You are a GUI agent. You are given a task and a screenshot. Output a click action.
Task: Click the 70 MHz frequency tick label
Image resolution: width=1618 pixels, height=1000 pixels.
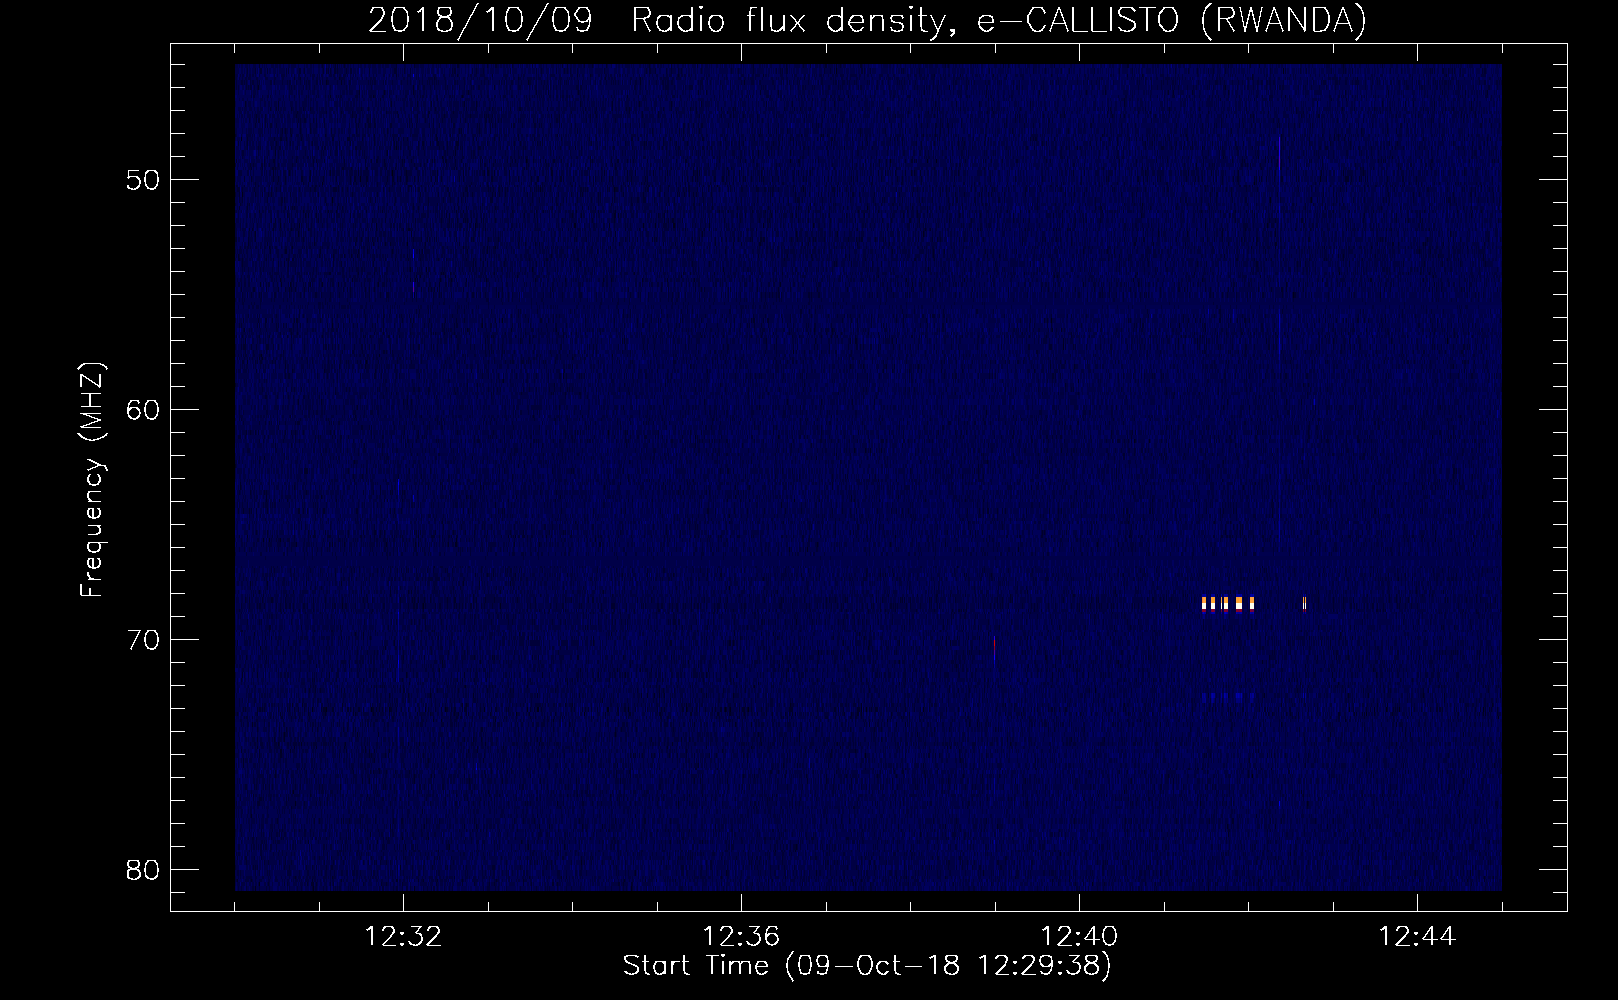(144, 640)
